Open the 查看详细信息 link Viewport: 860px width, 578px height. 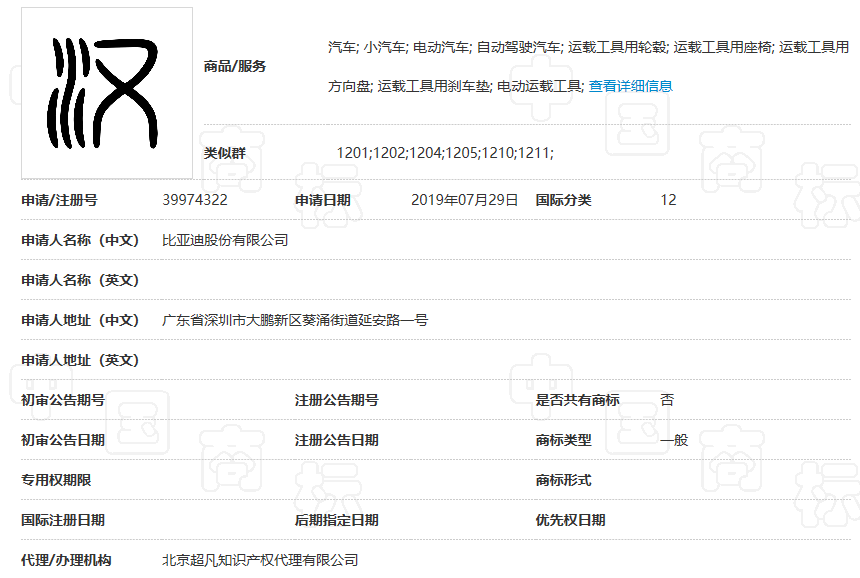pos(630,86)
